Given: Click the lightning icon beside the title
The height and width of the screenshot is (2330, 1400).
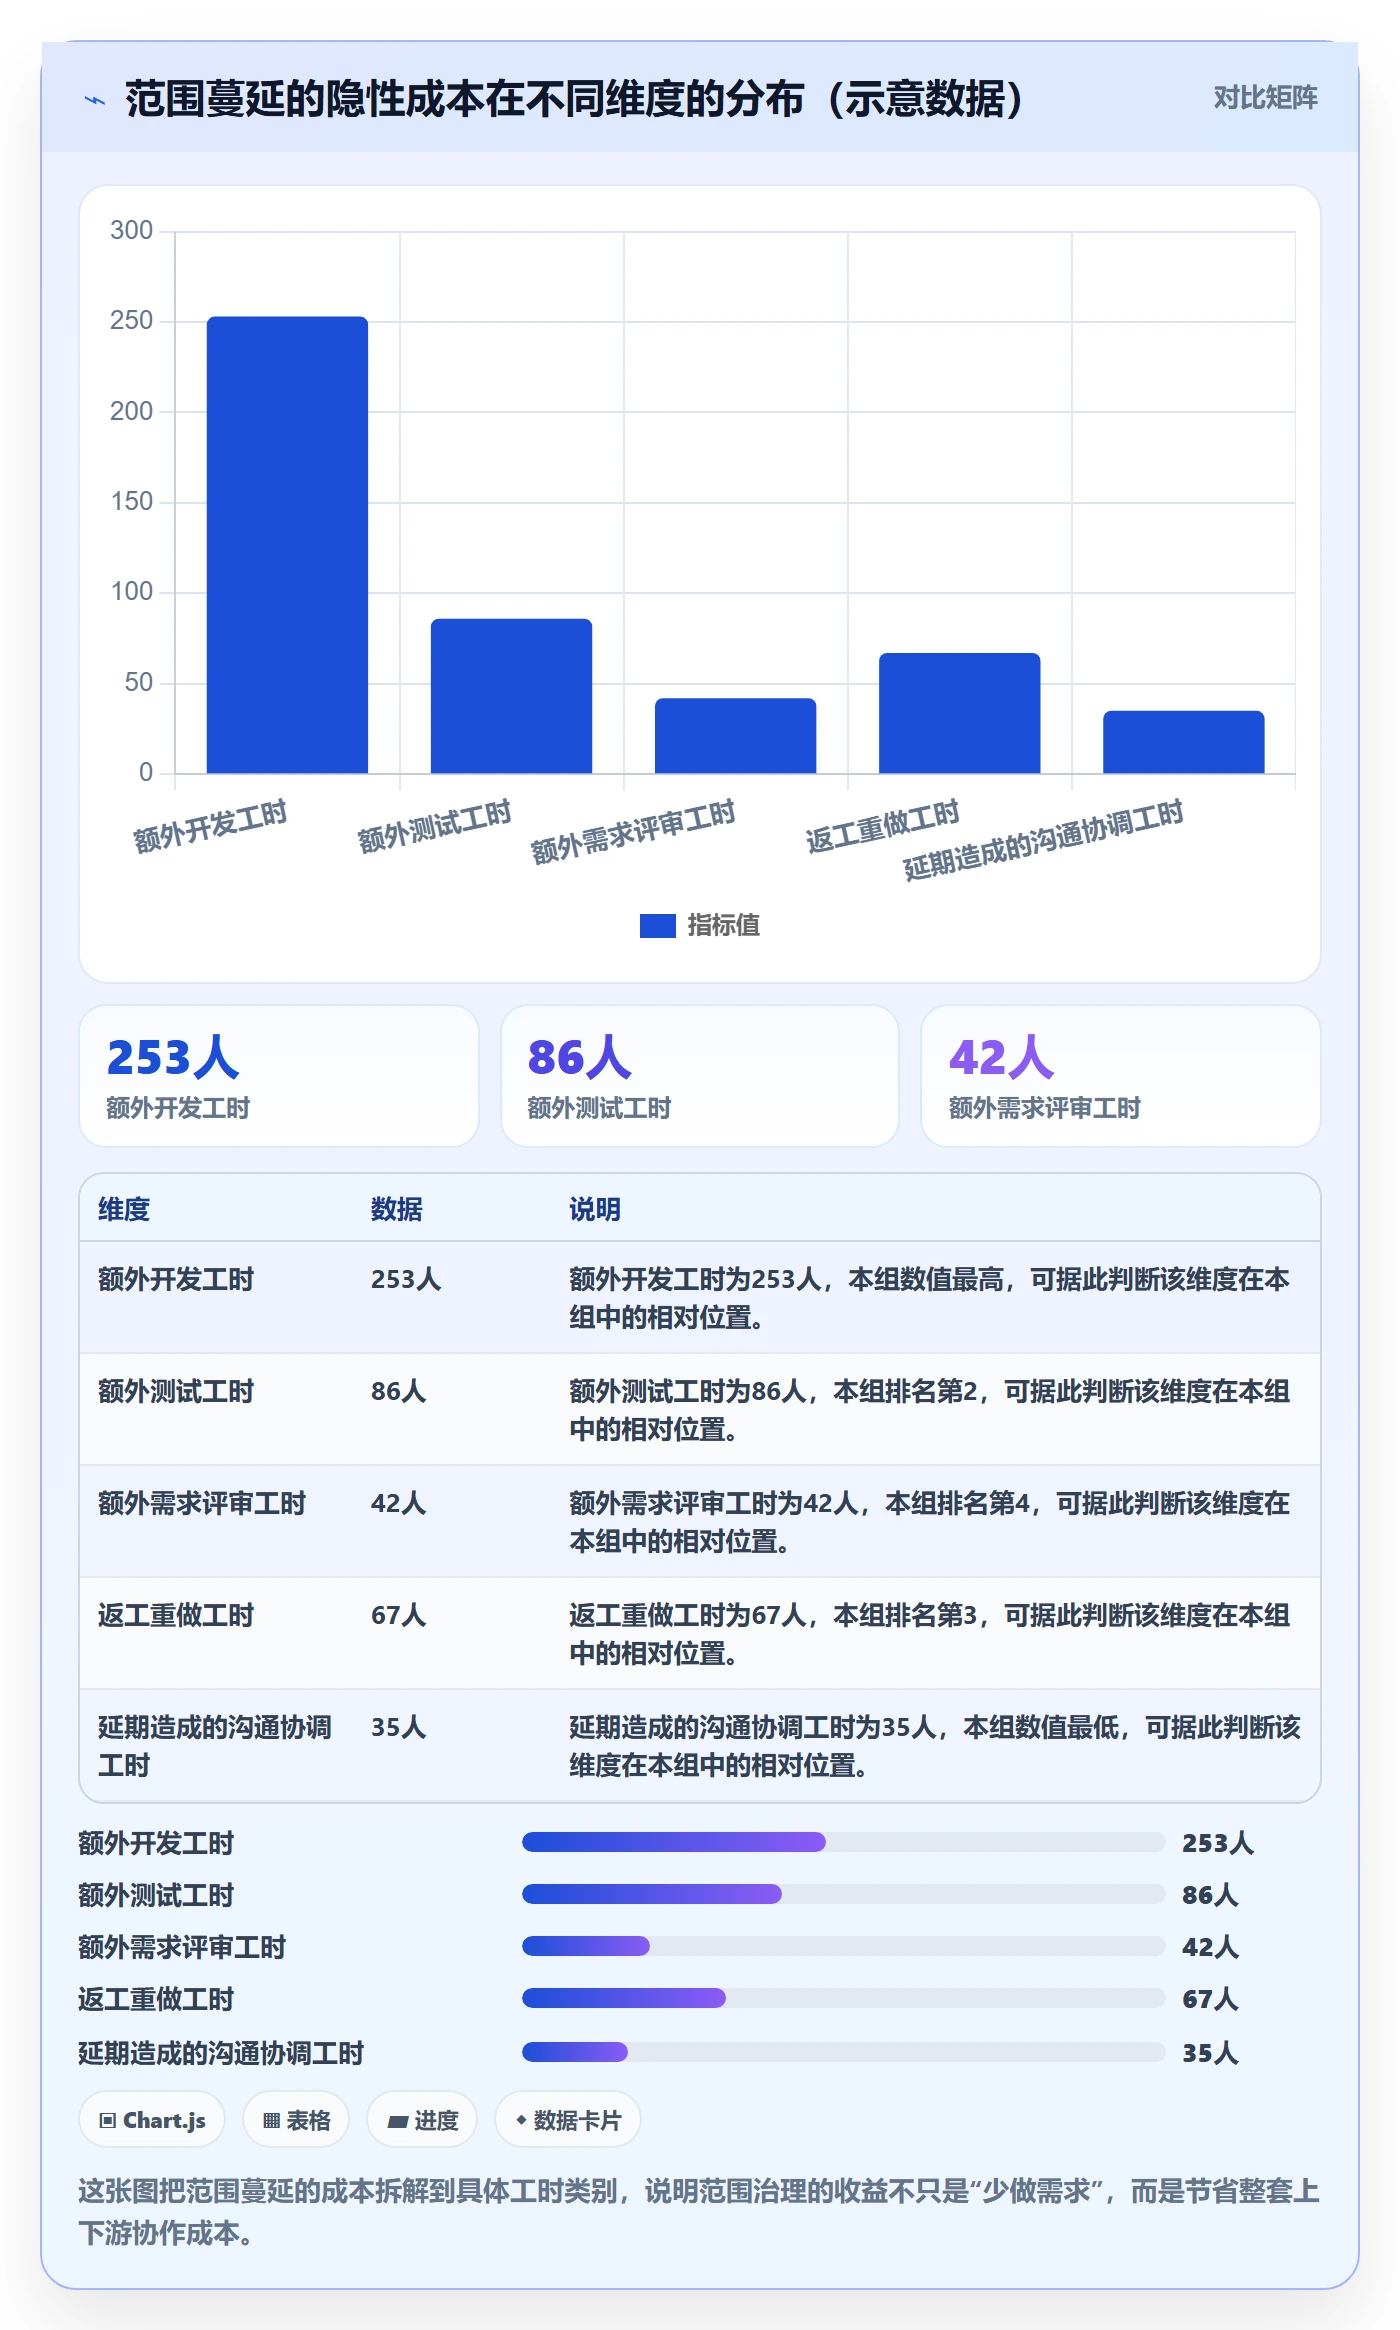Looking at the screenshot, I should pos(95,100).
